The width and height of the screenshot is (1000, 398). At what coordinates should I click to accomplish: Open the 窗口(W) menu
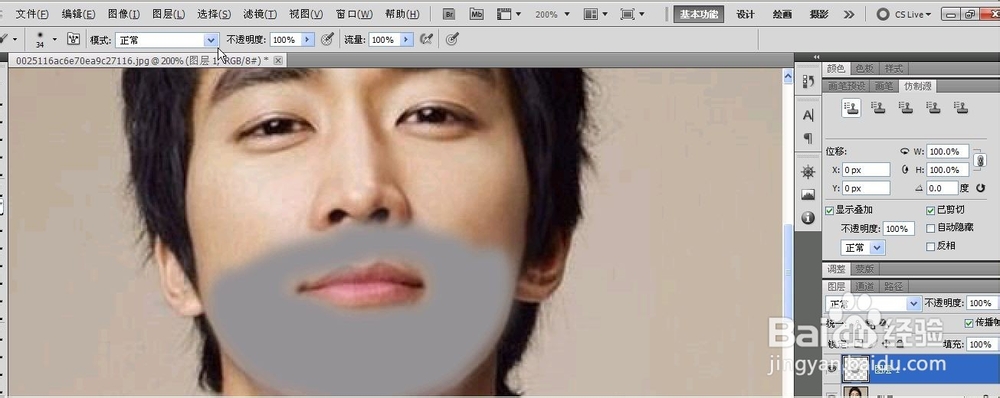(354, 14)
